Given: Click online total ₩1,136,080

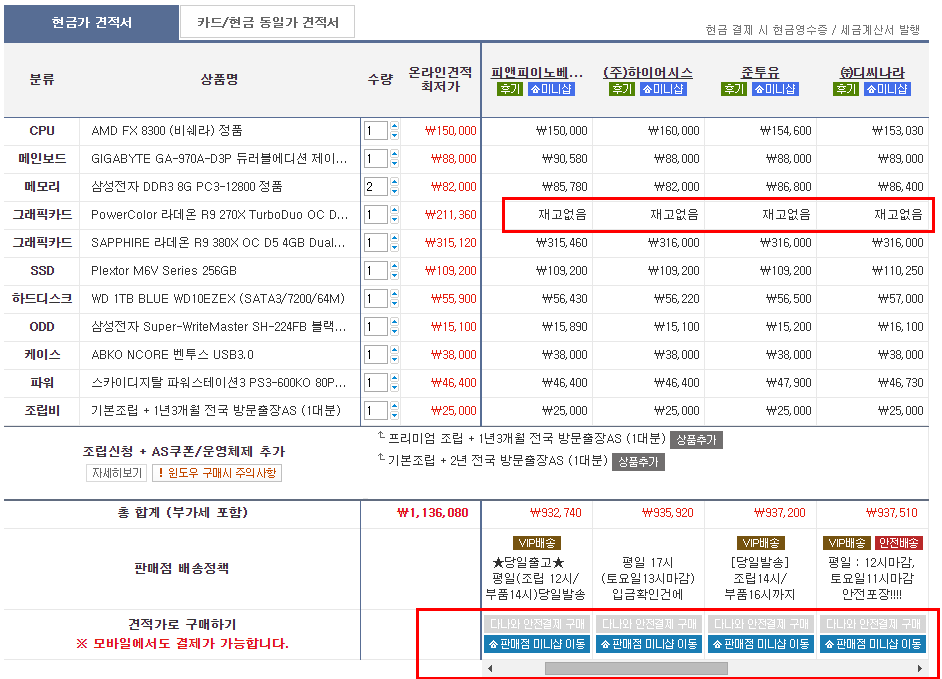Looking at the screenshot, I should pos(433,513).
